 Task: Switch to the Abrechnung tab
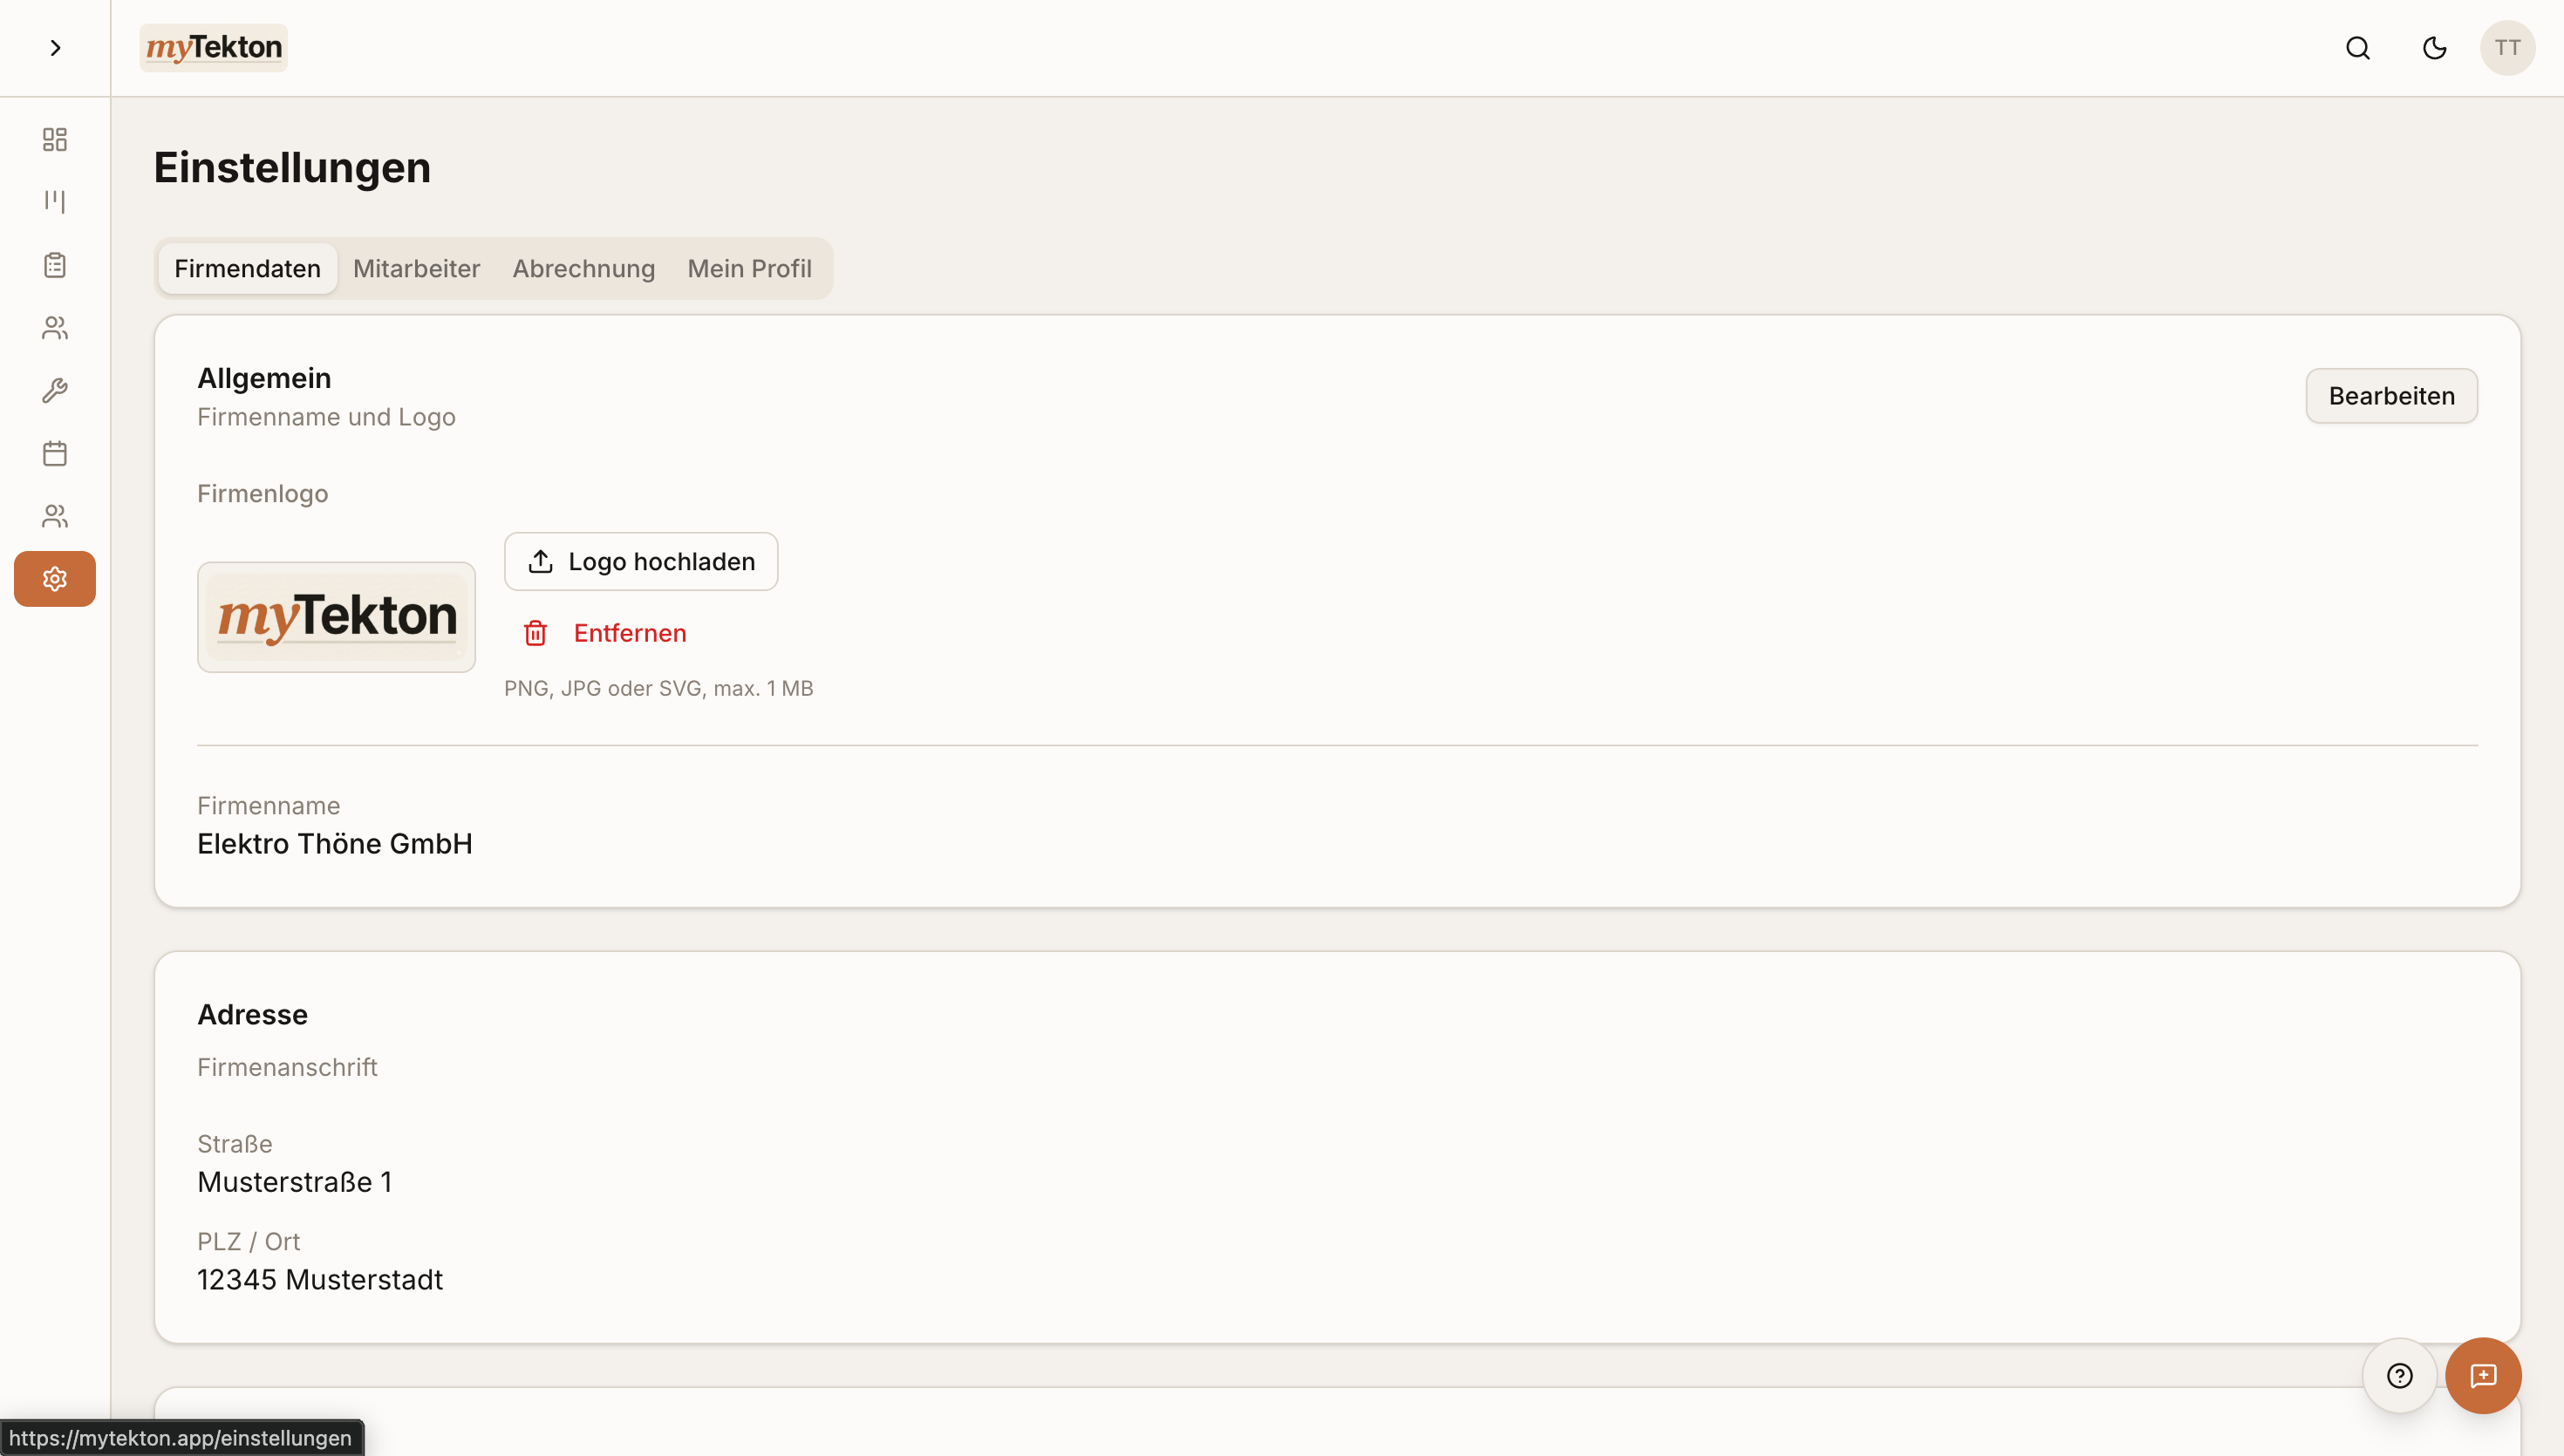tap(583, 268)
